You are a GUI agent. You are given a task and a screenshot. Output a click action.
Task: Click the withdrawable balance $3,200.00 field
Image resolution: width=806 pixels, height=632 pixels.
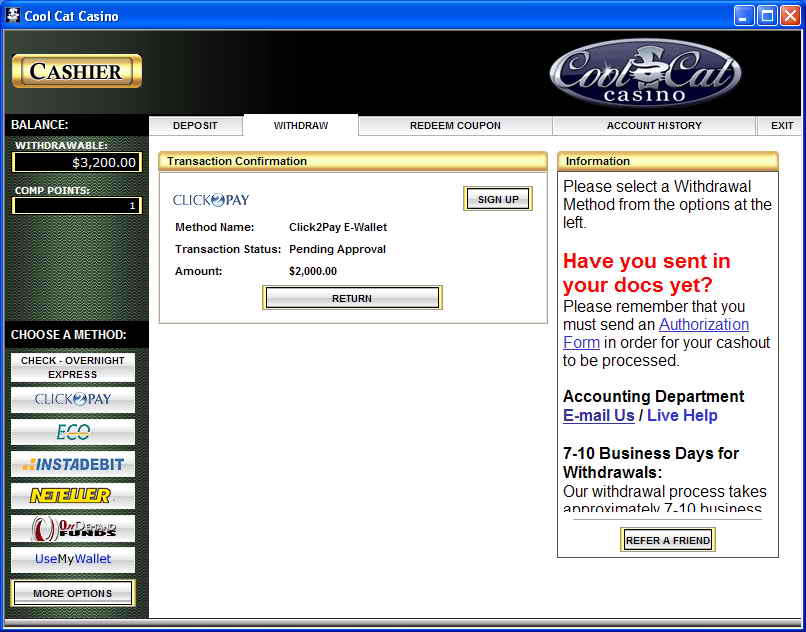point(77,162)
